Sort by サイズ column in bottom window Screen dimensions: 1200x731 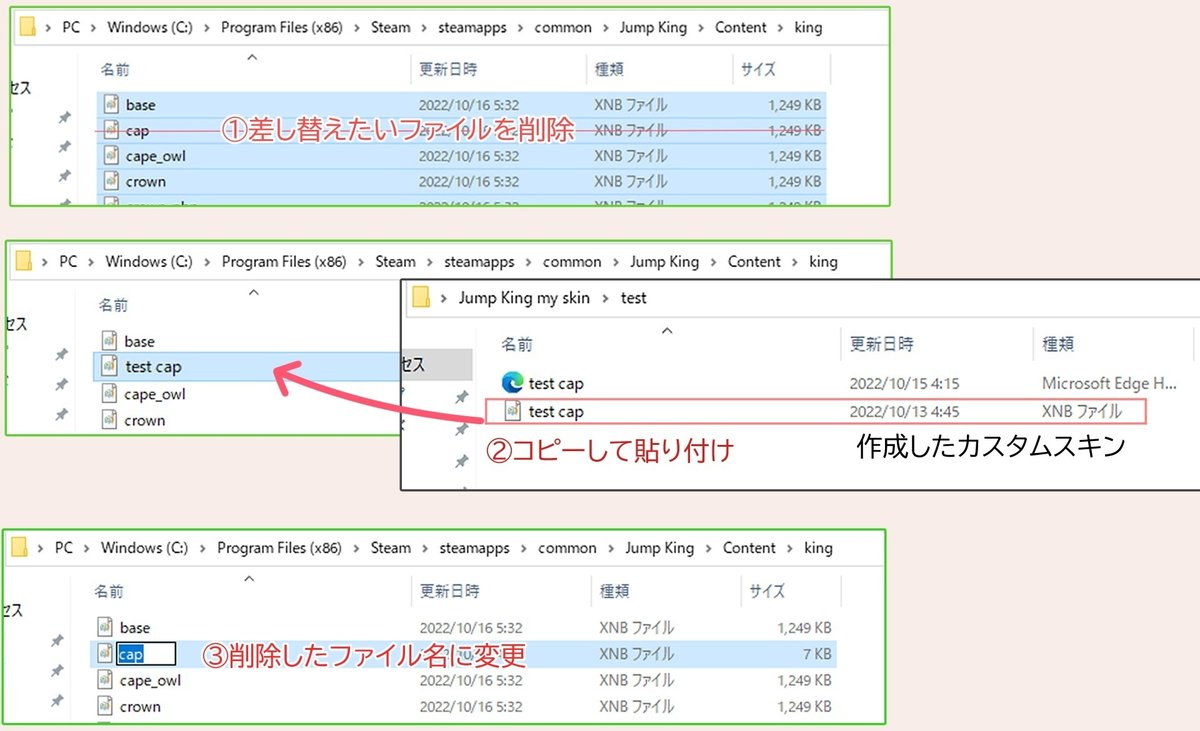[x=768, y=592]
